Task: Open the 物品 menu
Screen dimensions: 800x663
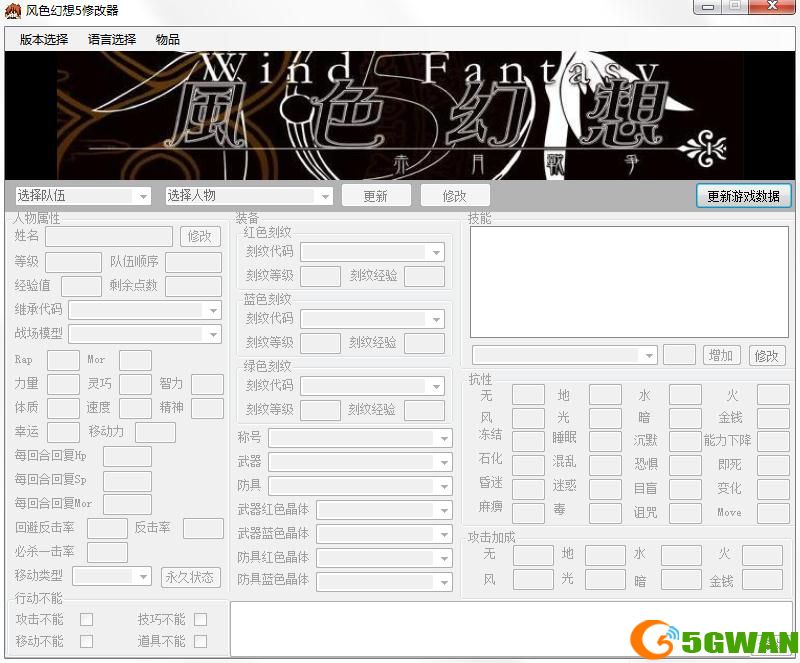Action: click(x=167, y=39)
